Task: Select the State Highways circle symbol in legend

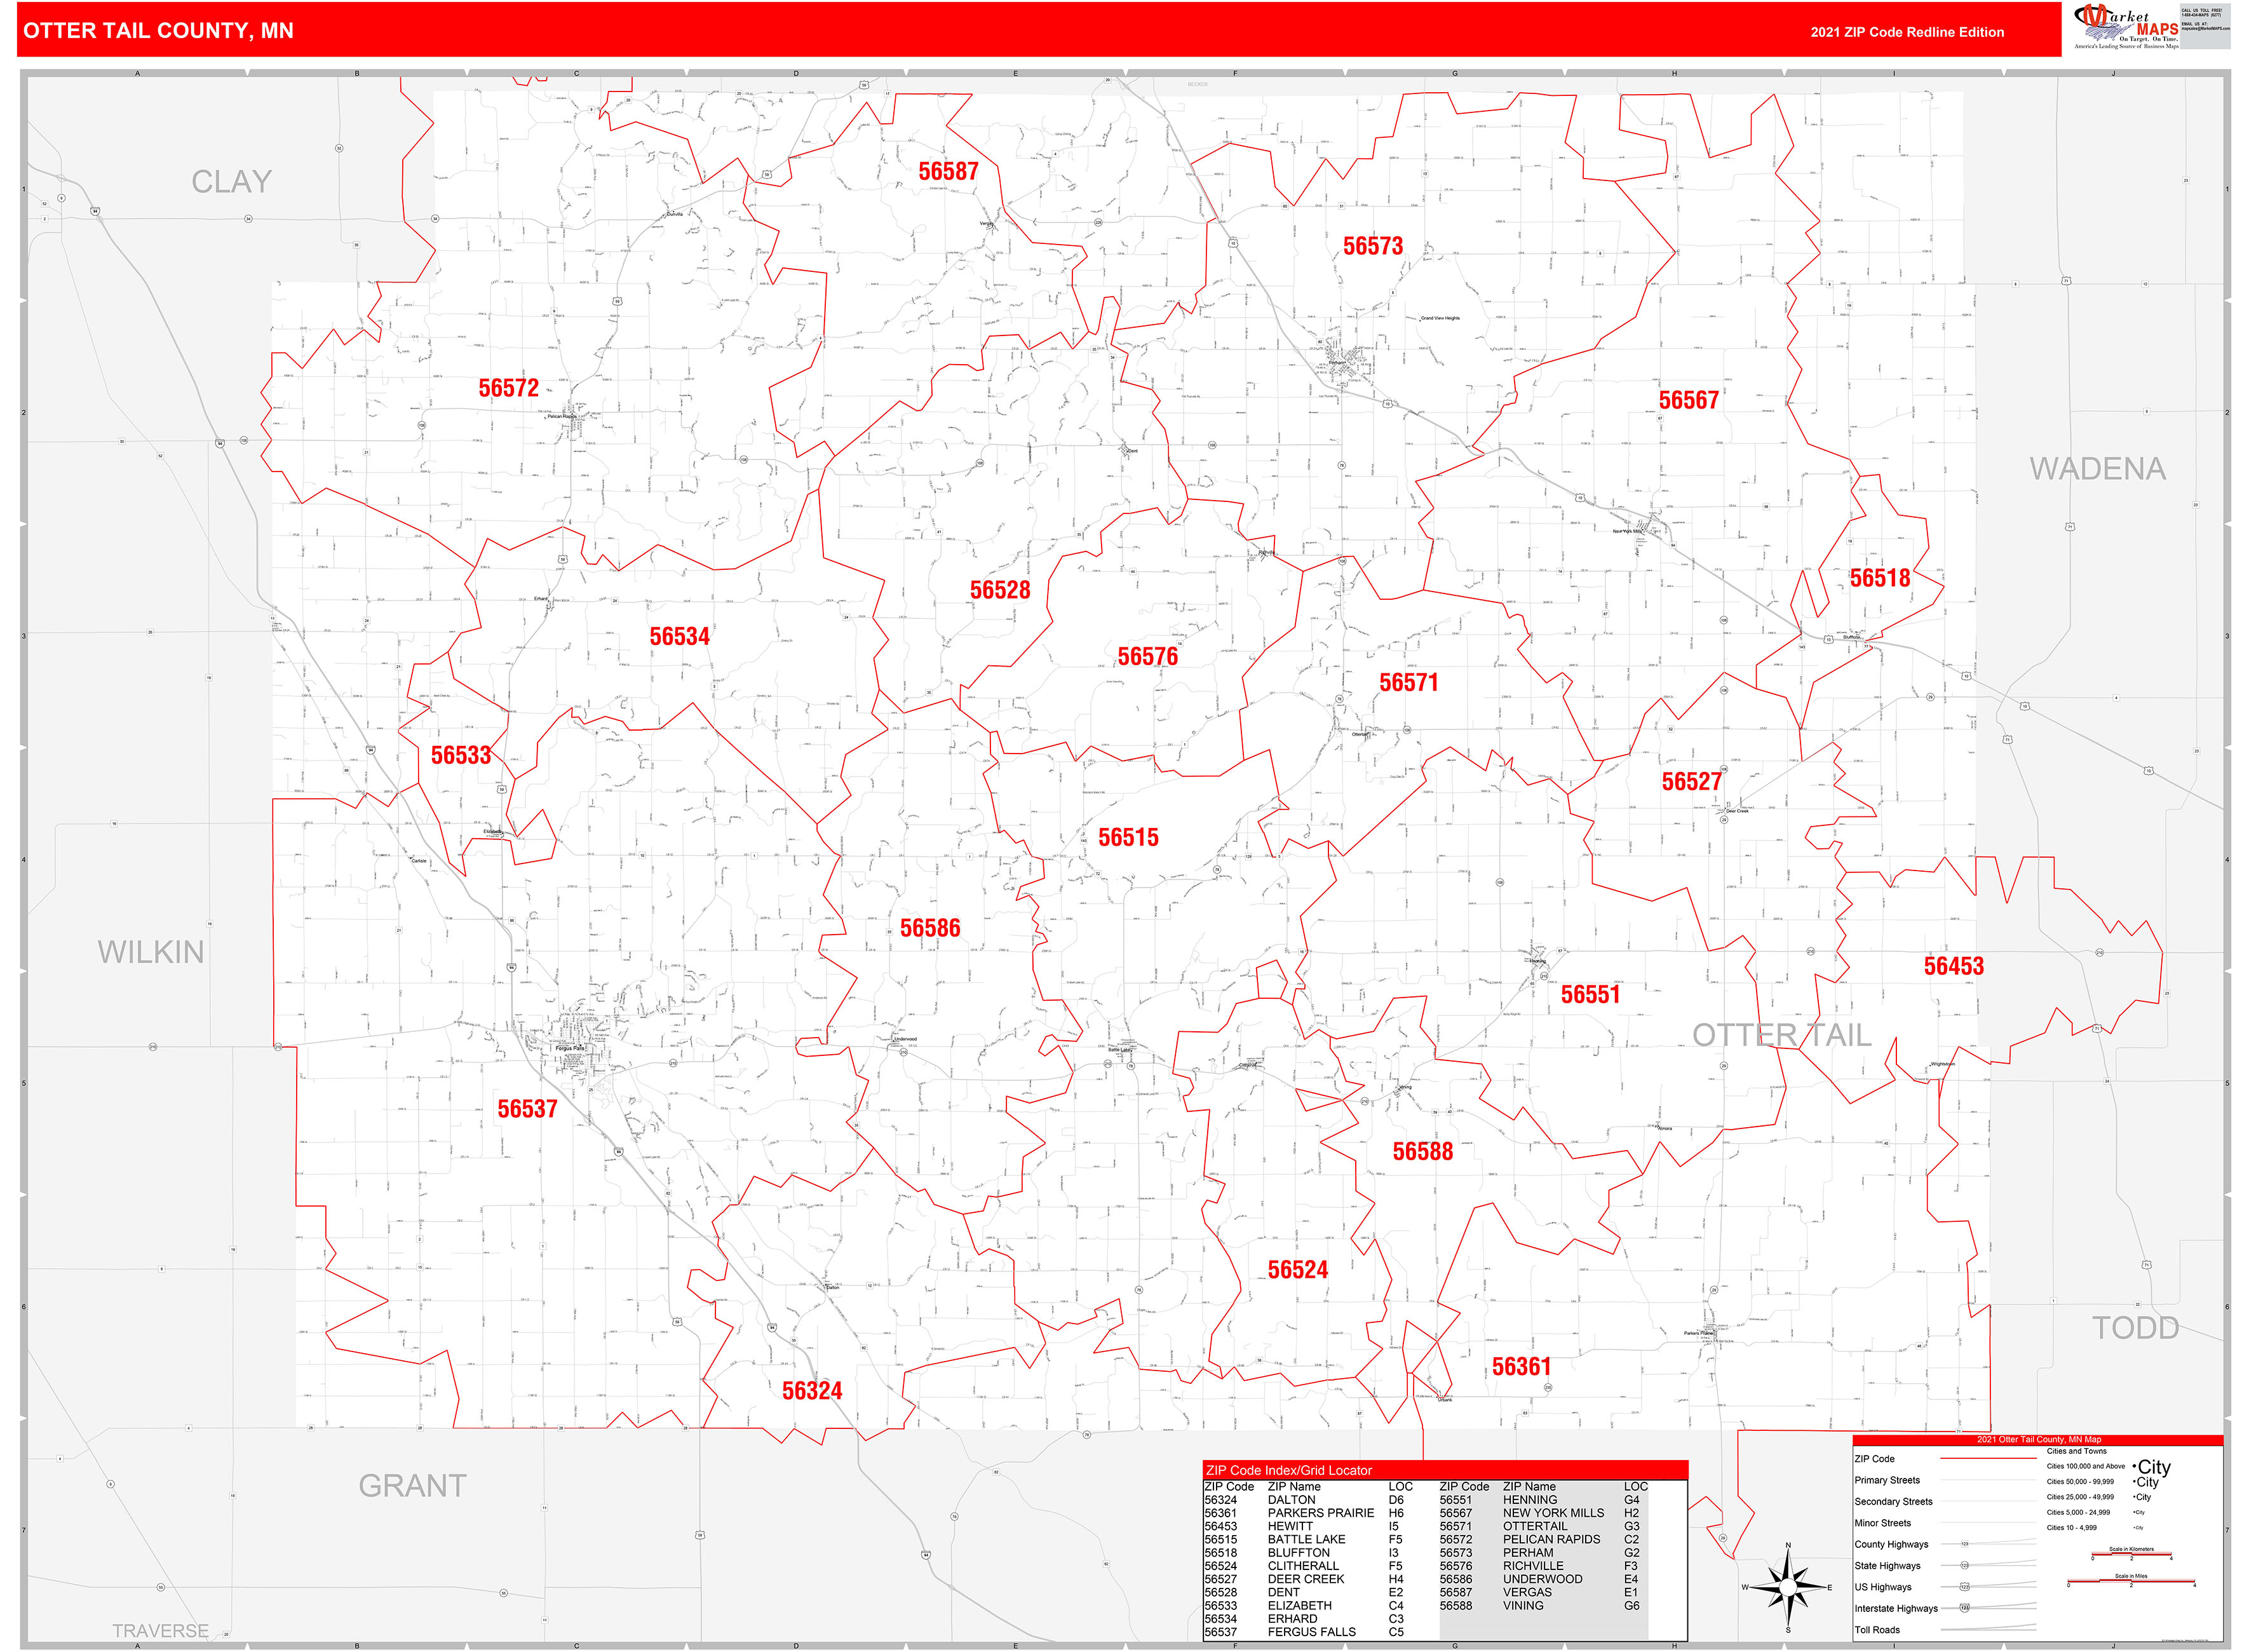Action: pos(1964,1565)
